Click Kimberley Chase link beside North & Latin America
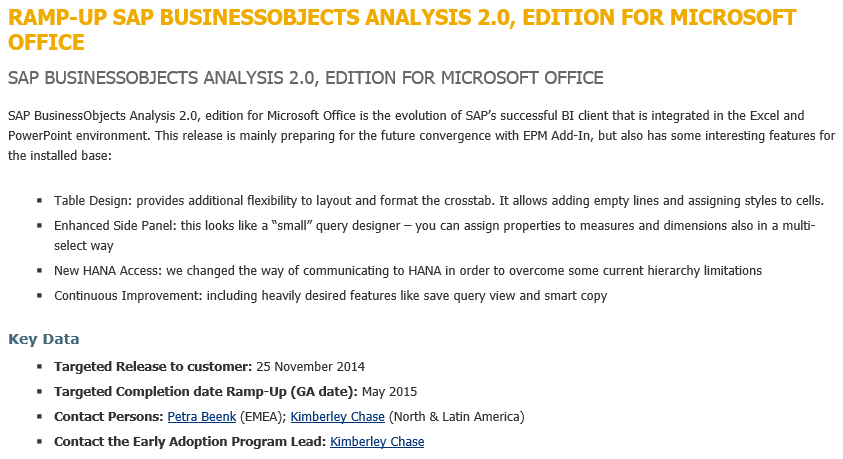 337,416
